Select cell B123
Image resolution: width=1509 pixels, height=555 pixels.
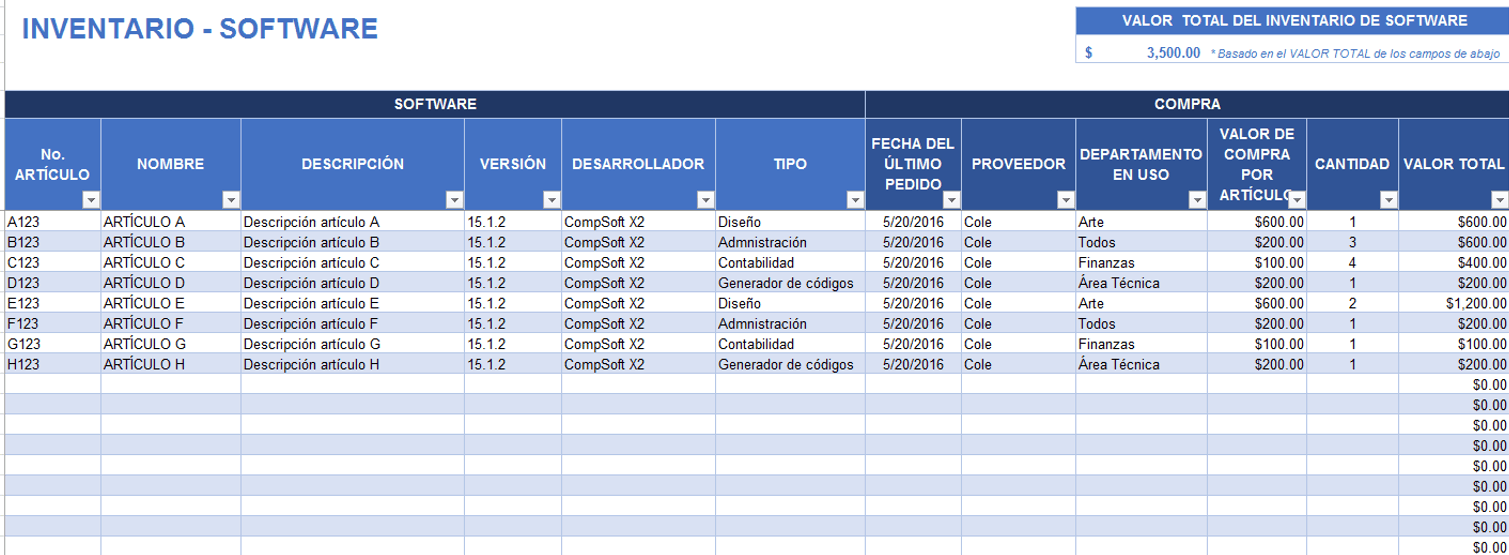coord(53,242)
